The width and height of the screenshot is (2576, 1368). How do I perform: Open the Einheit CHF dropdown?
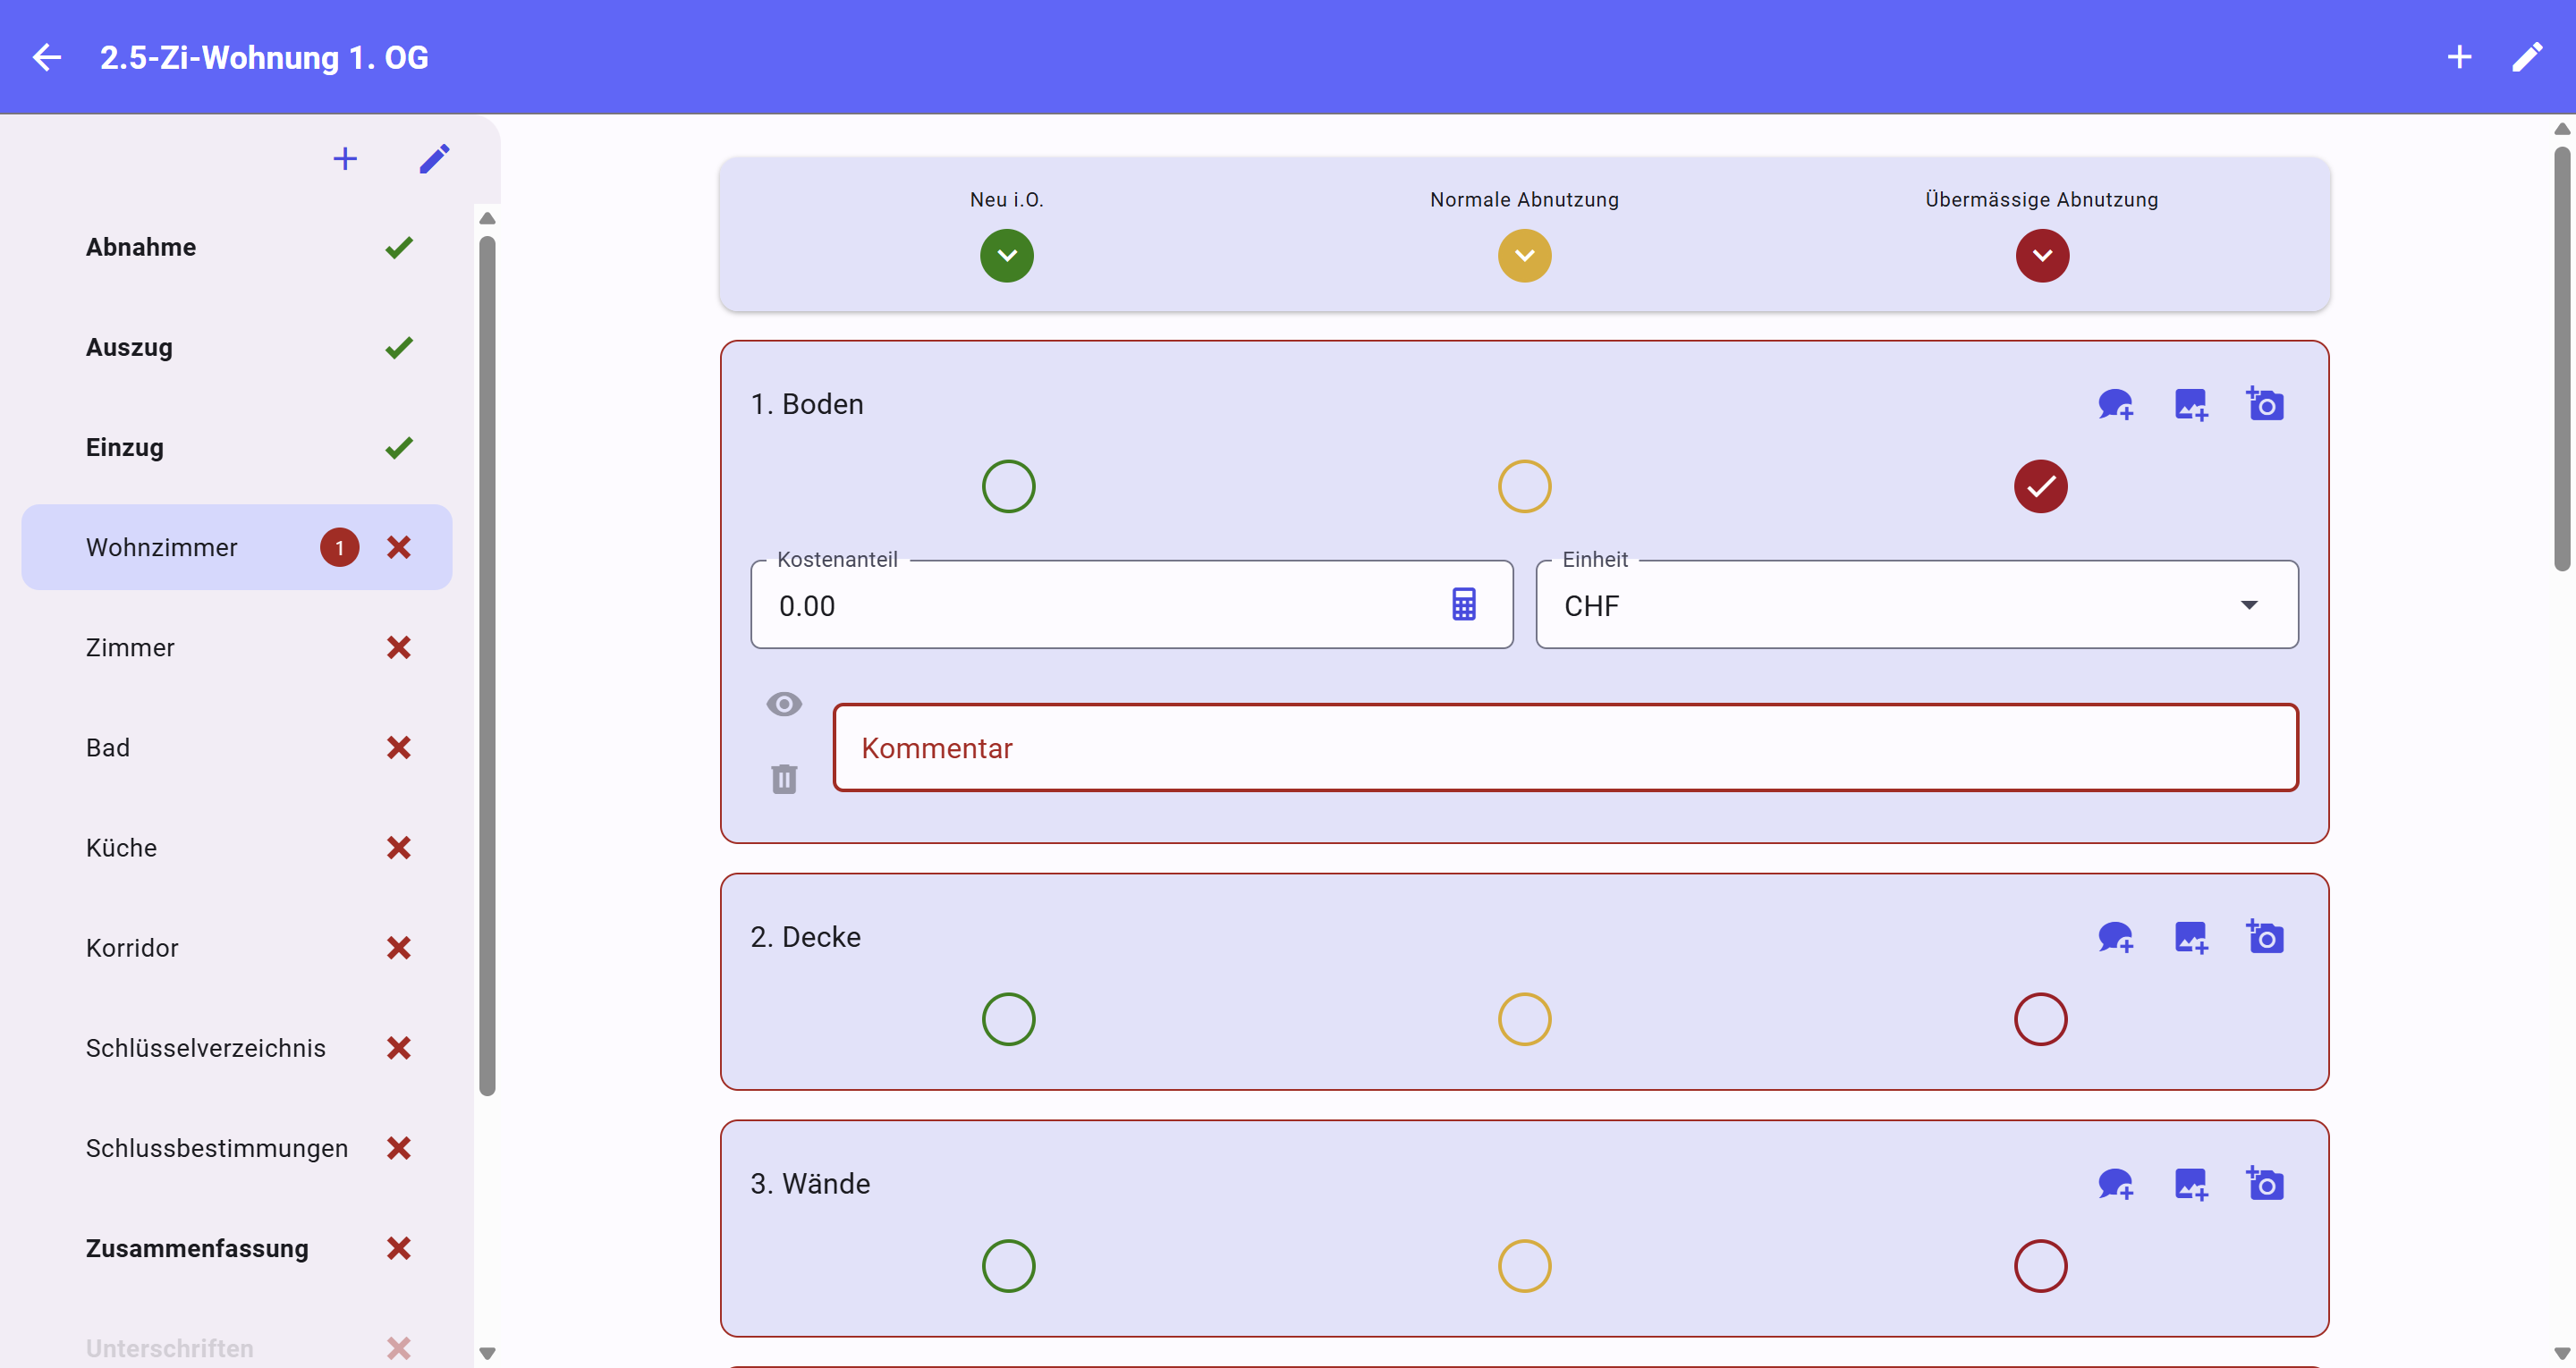1917,604
